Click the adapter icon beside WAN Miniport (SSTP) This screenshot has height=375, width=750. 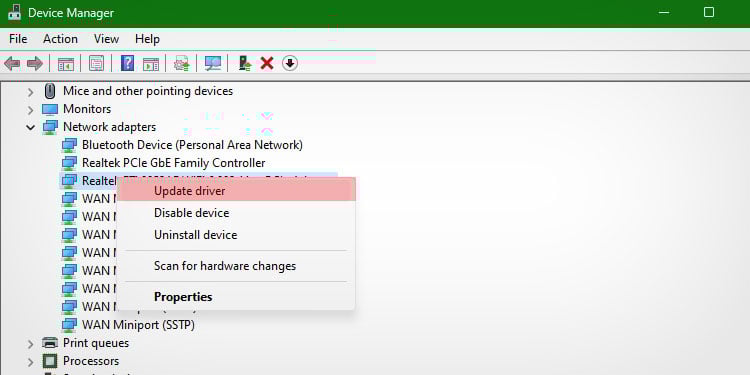69,325
